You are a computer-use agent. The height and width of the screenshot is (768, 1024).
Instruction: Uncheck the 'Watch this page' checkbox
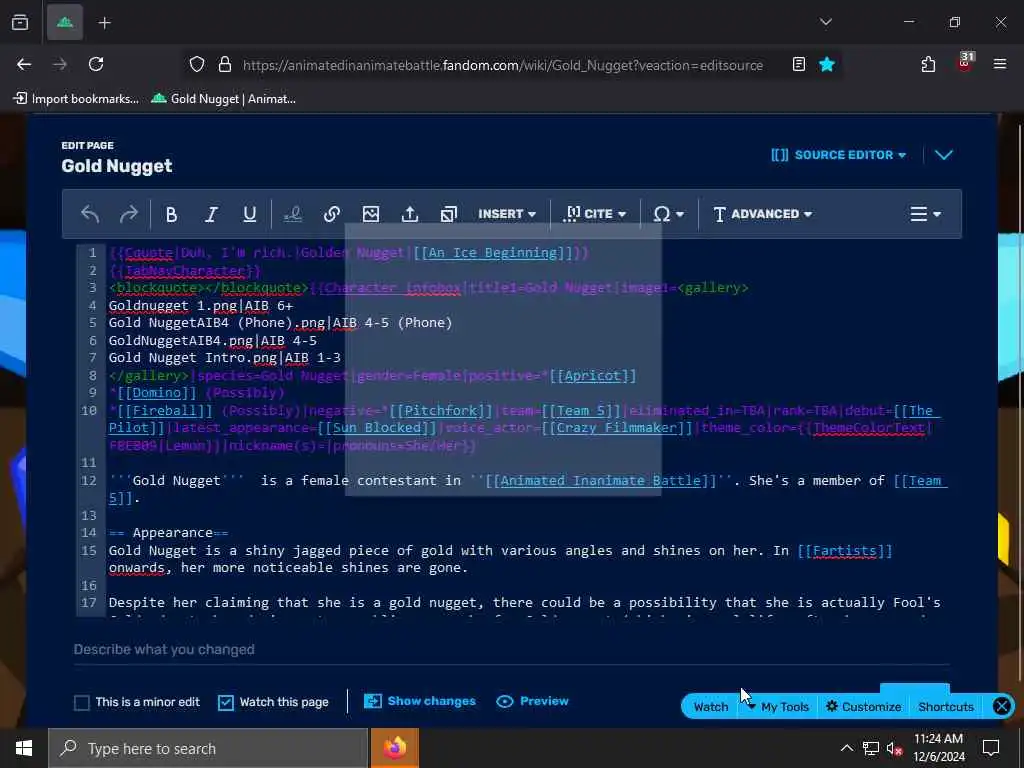pyautogui.click(x=225, y=702)
